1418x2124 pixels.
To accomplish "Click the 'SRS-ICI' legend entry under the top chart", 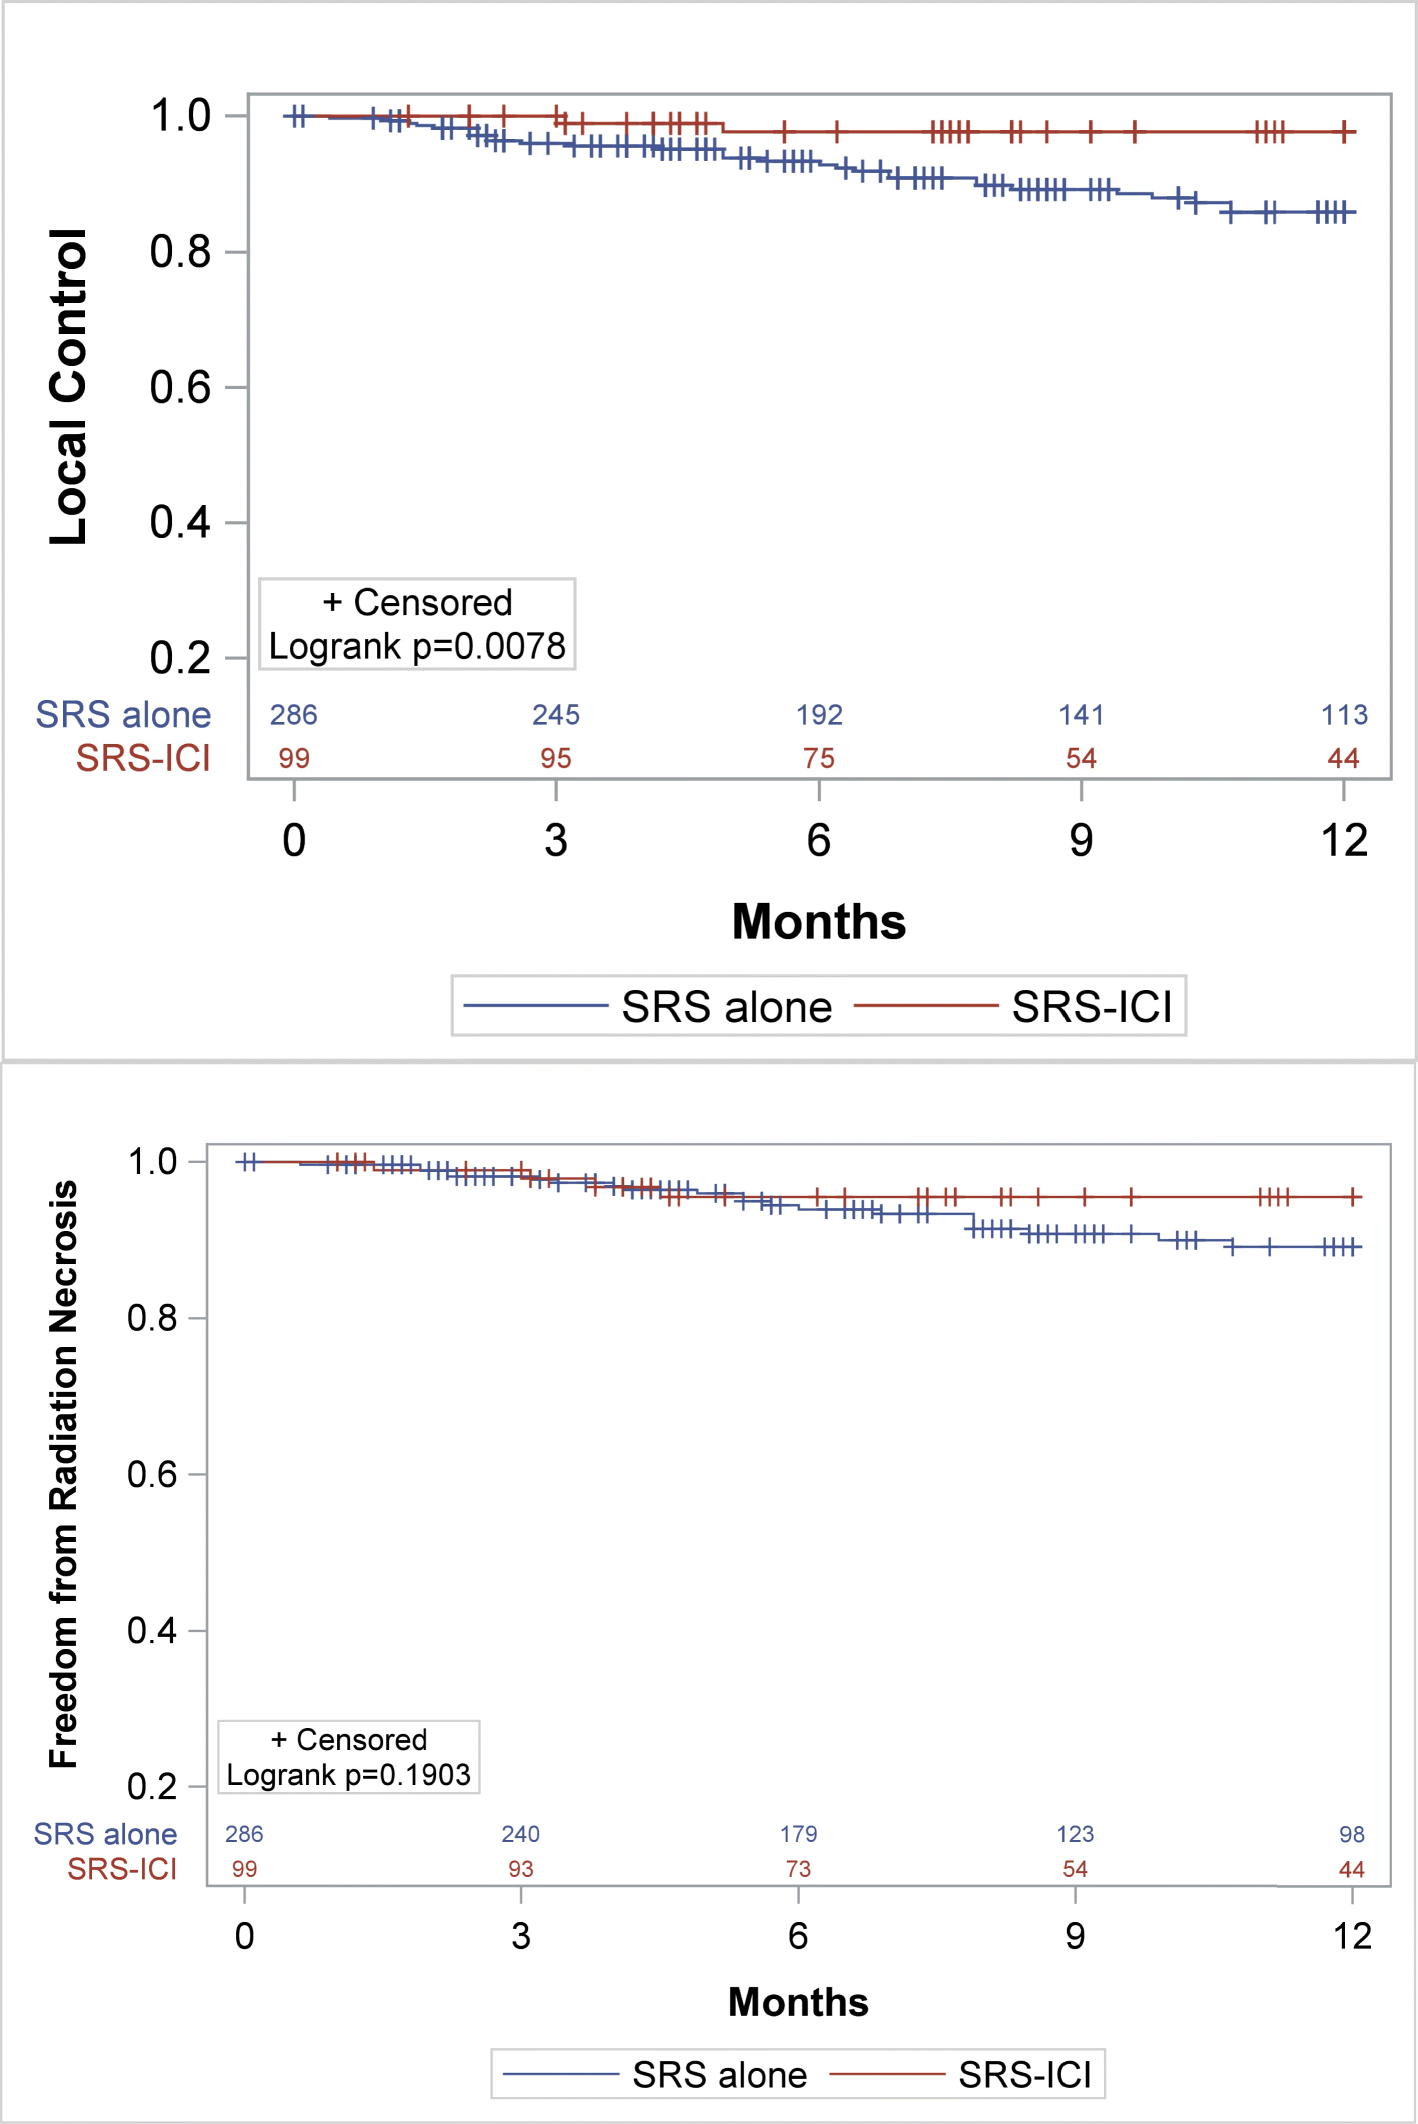I will (x=1092, y=1006).
